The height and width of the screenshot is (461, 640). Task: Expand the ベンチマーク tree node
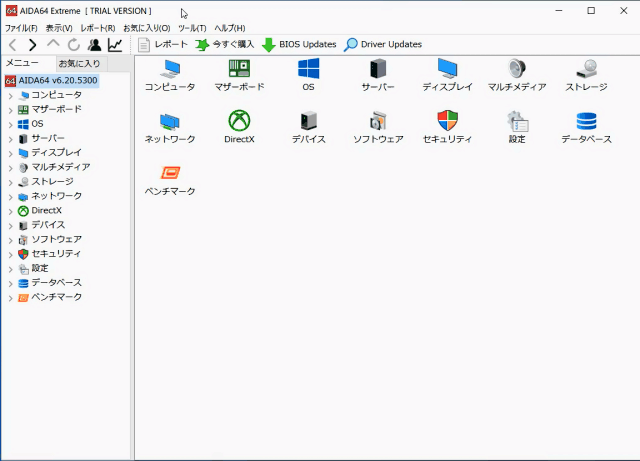[11, 298]
